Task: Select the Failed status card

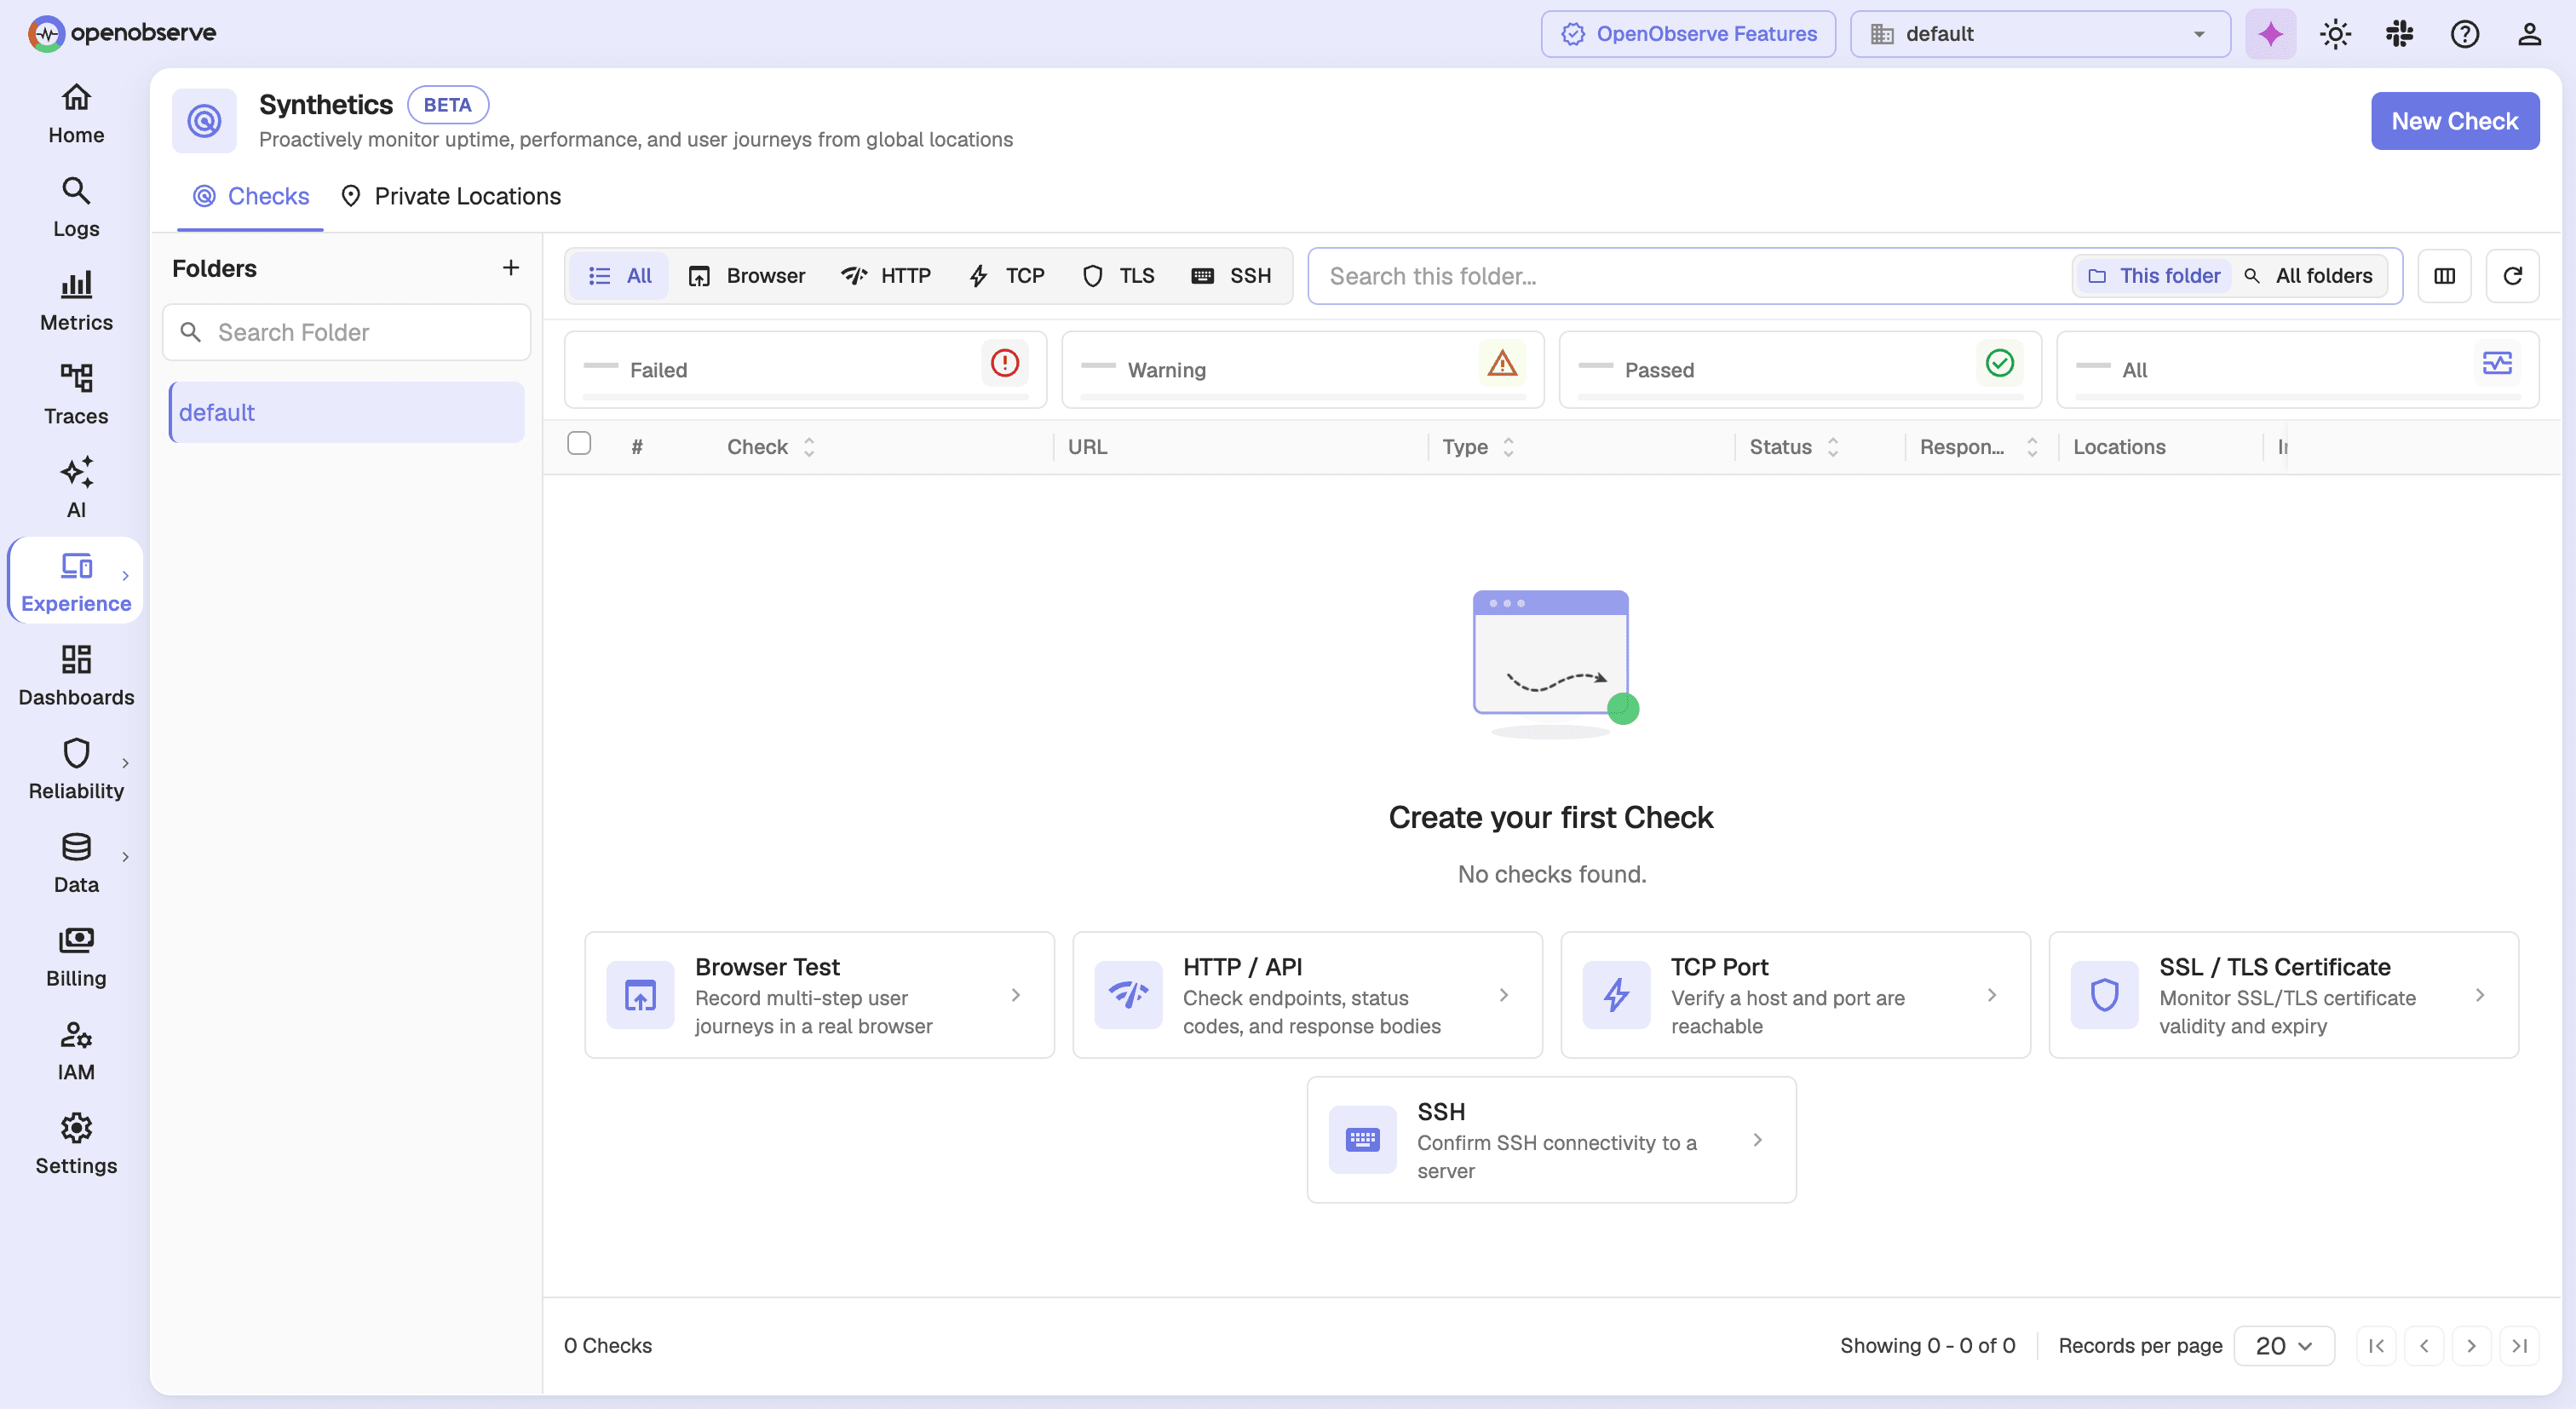Action: click(805, 370)
